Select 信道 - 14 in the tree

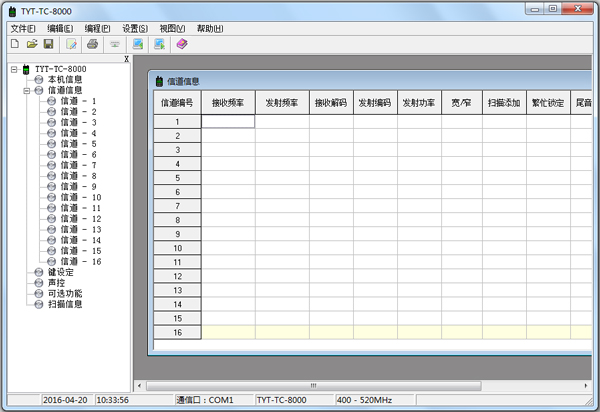81,240
